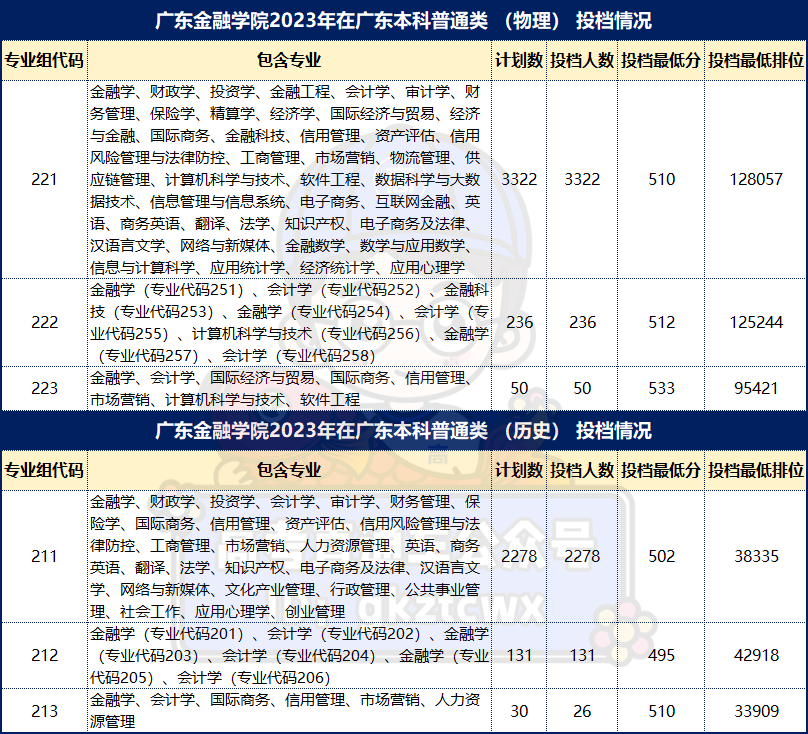The image size is (808, 734).
Task: Select admitted count 236 in row 222
Action: coord(582,322)
